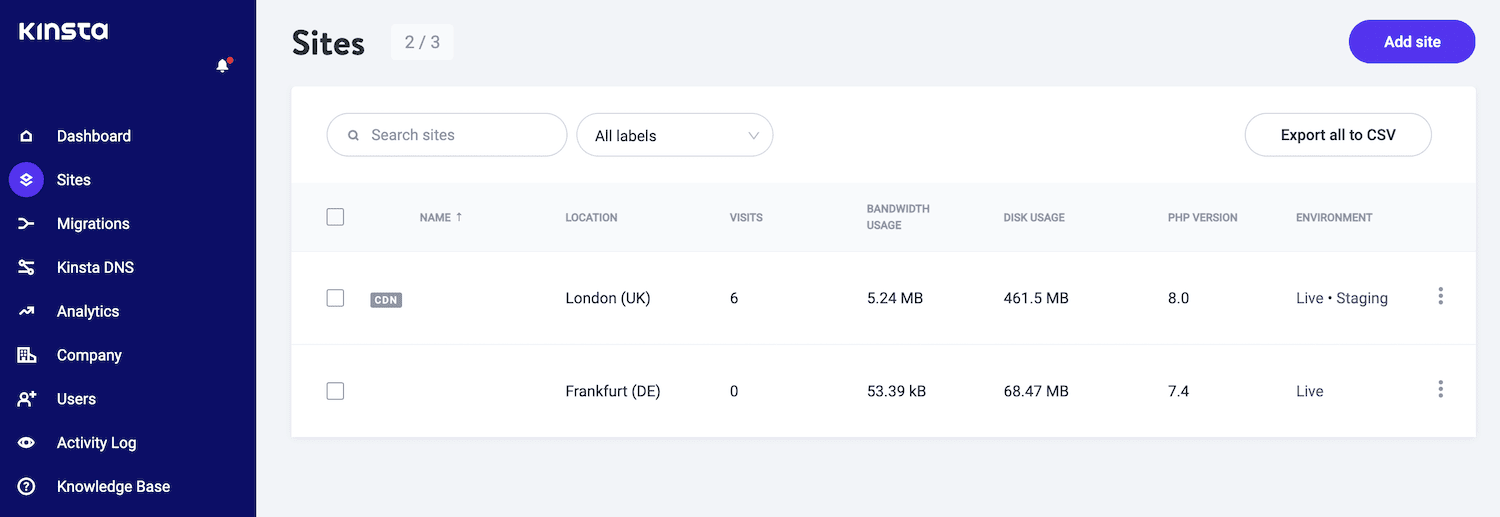The image size is (1500, 517).
Task: Click Export all to CSV
Action: tap(1337, 136)
